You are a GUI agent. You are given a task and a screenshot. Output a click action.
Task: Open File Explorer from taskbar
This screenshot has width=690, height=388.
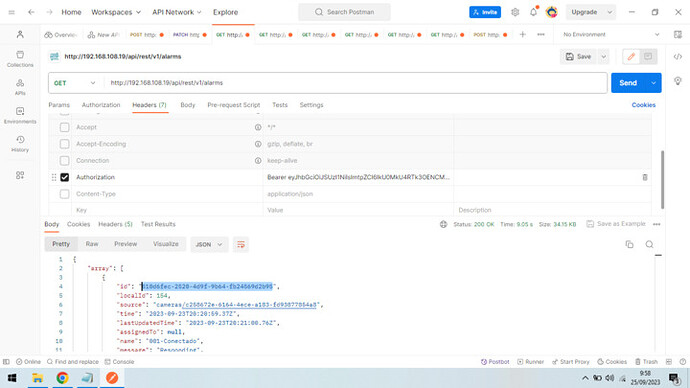(x=37, y=378)
